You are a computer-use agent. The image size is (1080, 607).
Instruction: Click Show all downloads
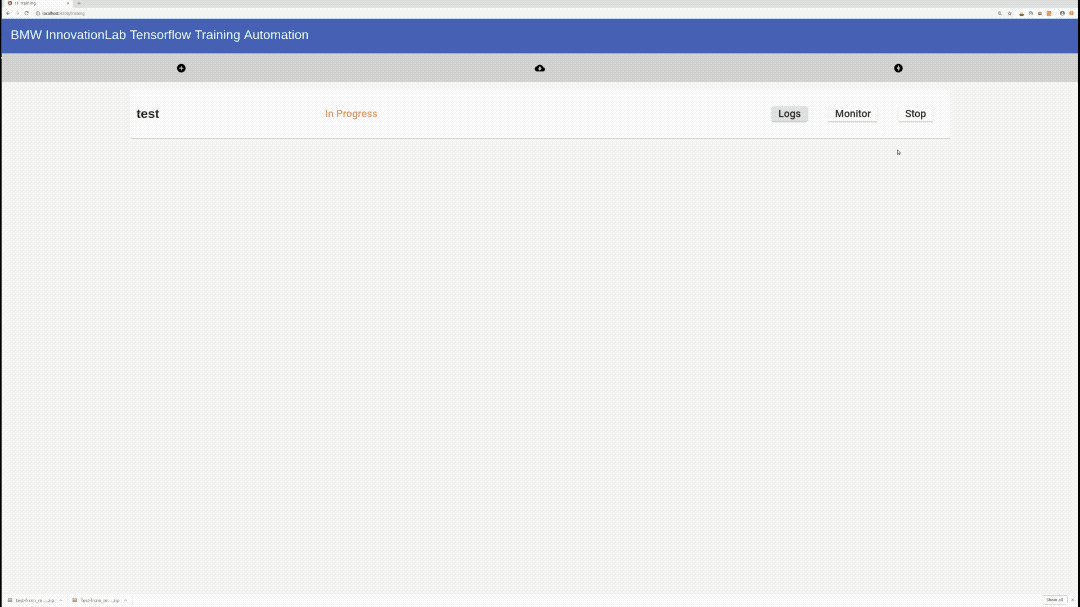pos(1055,600)
